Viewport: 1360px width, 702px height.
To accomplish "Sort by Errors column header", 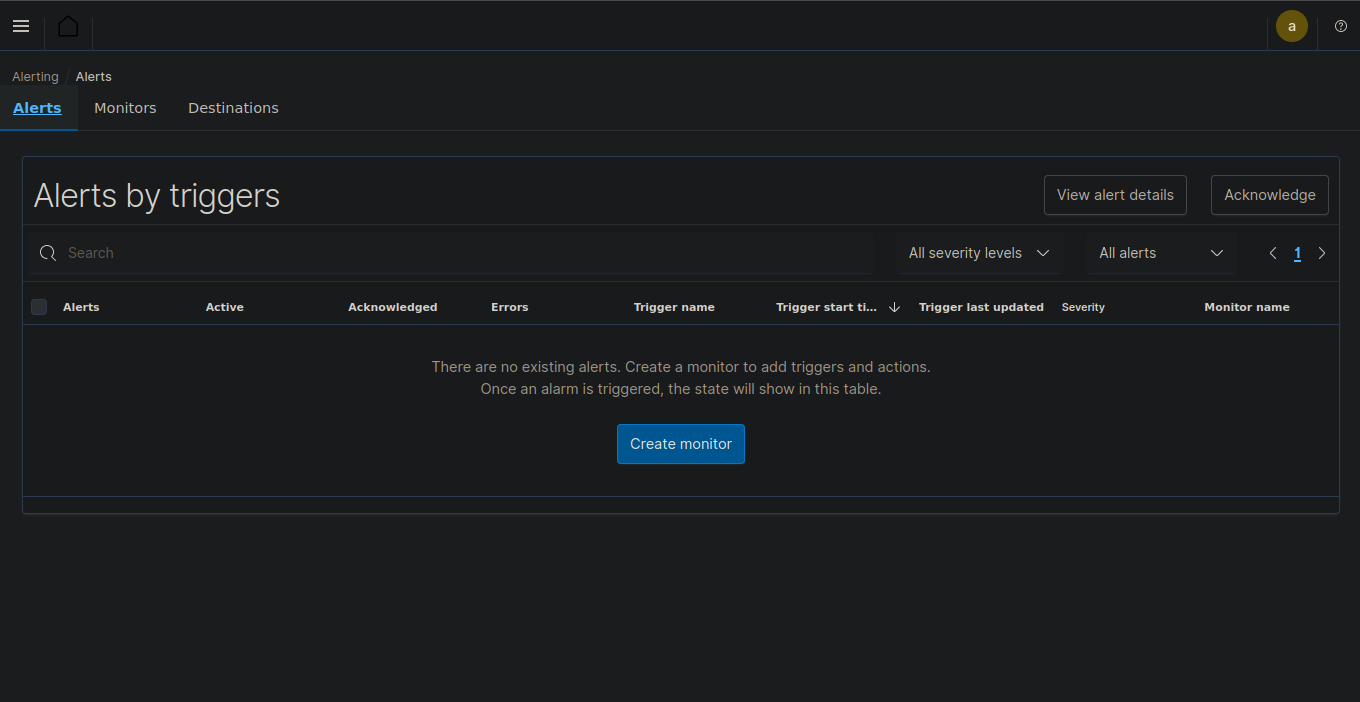I will [509, 307].
